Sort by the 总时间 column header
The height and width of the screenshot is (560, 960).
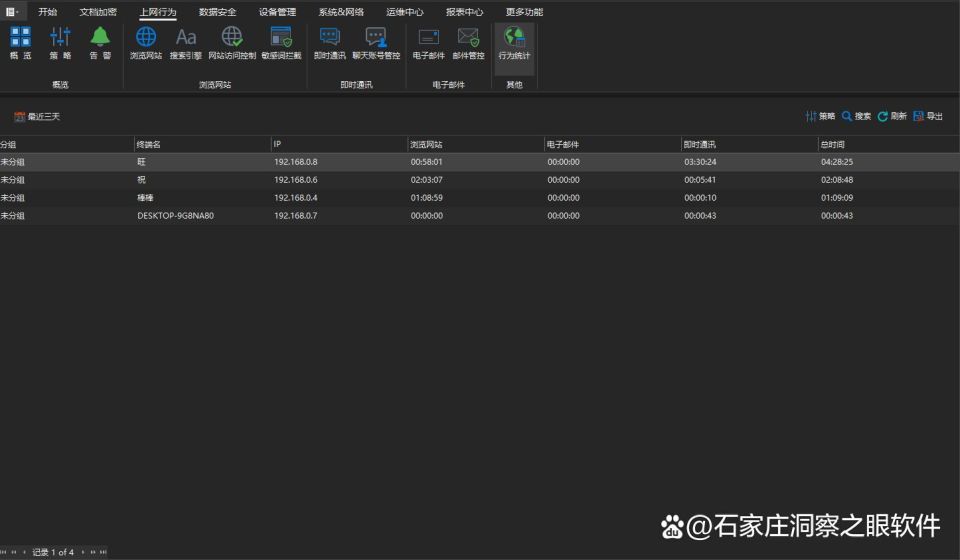[889, 144]
